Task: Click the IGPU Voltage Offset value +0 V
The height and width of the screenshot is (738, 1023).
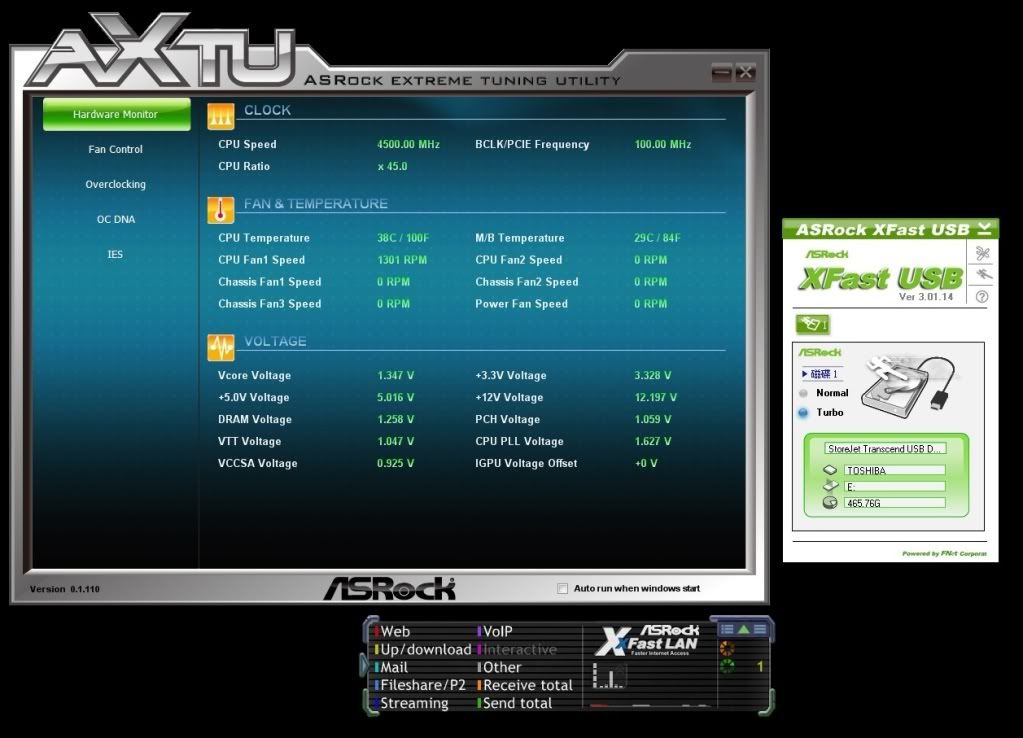Action: tap(646, 463)
